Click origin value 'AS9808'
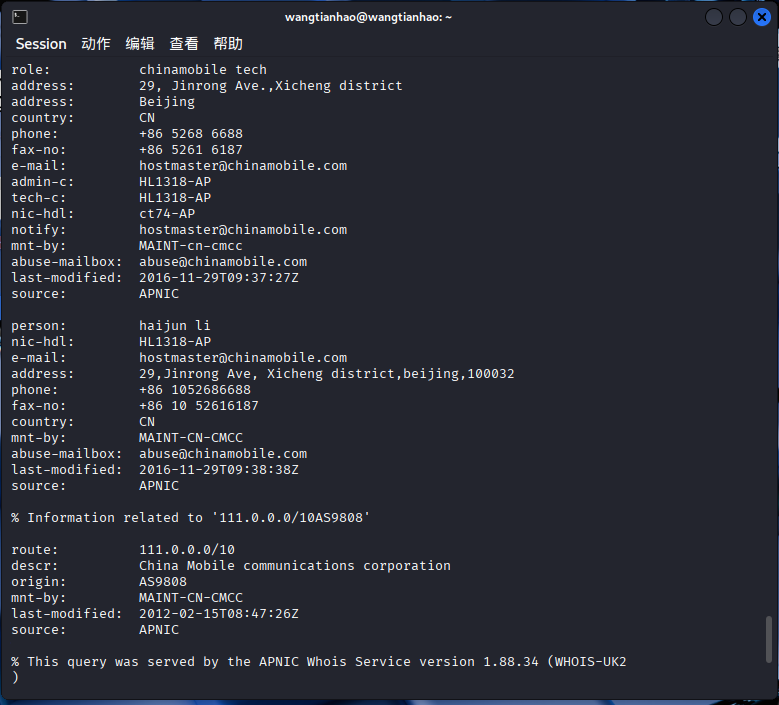 point(163,581)
